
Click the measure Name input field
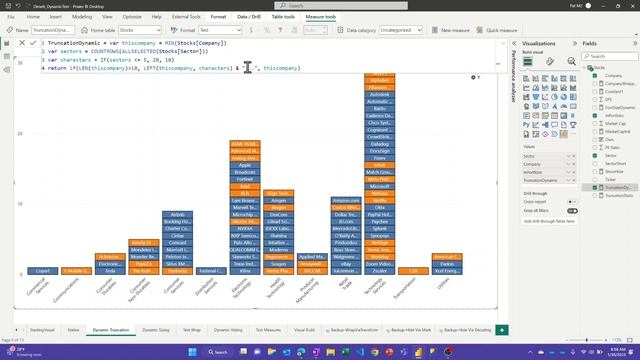pyautogui.click(x=53, y=30)
